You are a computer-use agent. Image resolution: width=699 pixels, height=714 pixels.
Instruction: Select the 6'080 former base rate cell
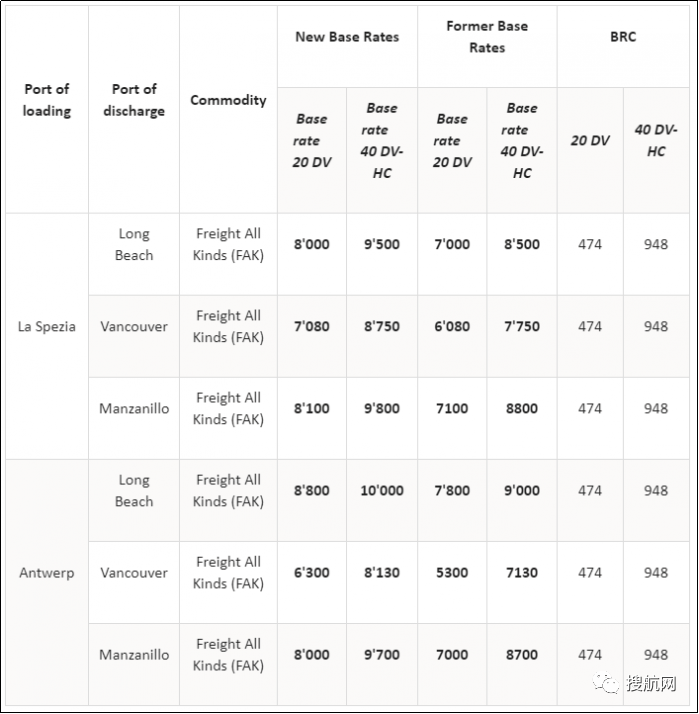[452, 326]
